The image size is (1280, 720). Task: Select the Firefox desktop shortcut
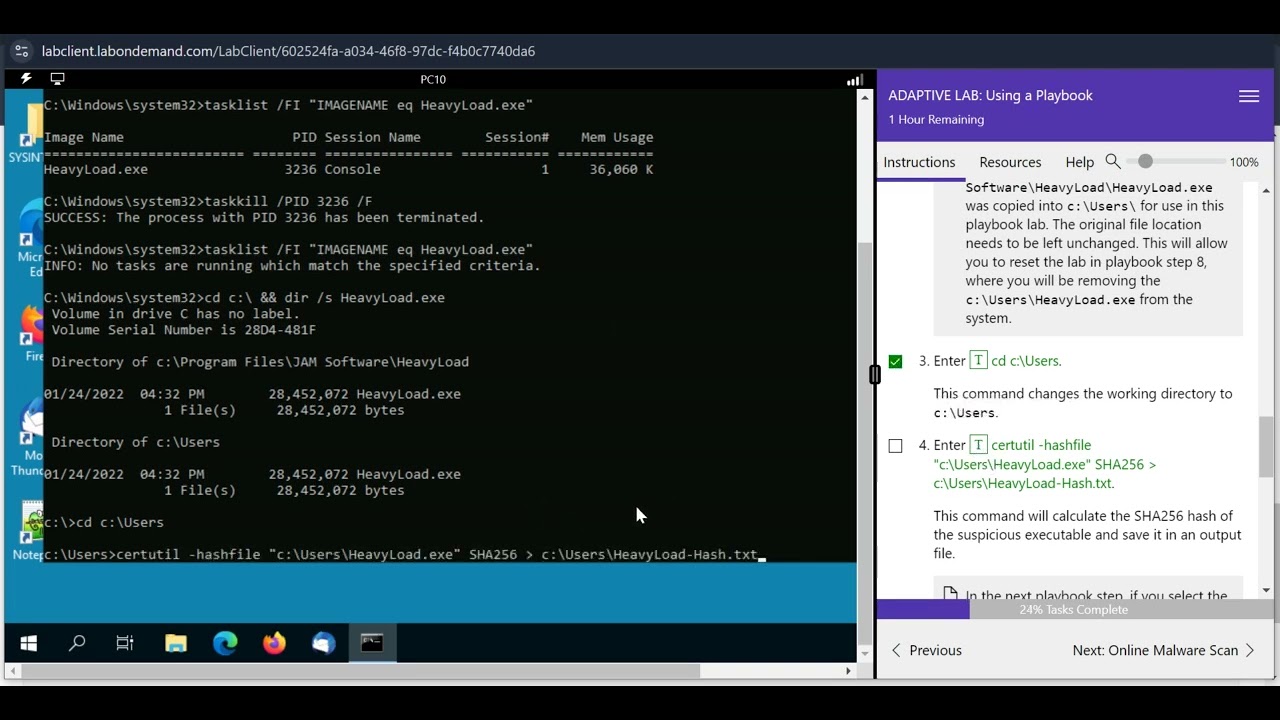pyautogui.click(x=33, y=333)
